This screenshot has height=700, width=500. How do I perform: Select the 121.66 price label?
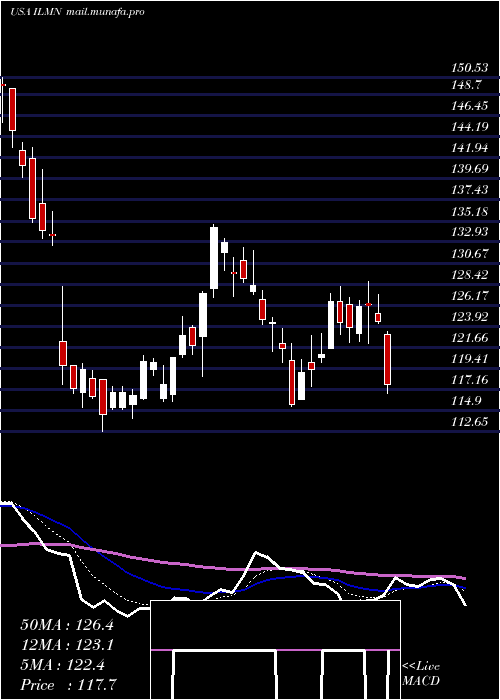pyautogui.click(x=469, y=338)
